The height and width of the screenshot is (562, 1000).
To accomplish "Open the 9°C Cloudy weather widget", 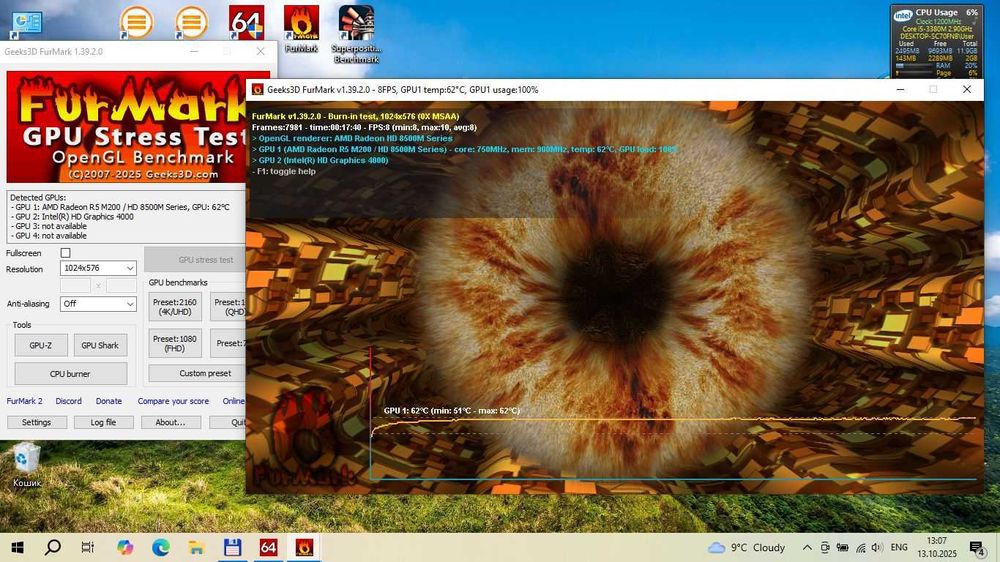I will 747,547.
